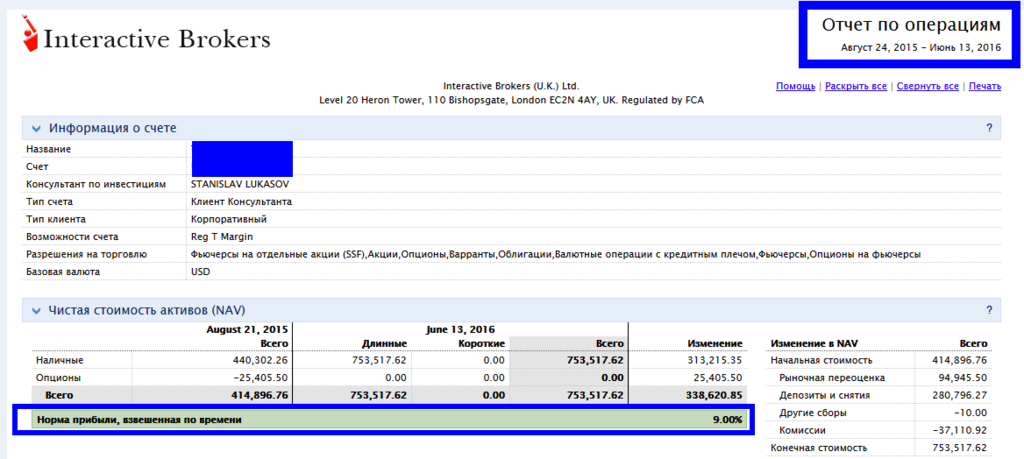Click the June 13, 2016 column header
Screen dimensions: 1024x459
[460, 329]
